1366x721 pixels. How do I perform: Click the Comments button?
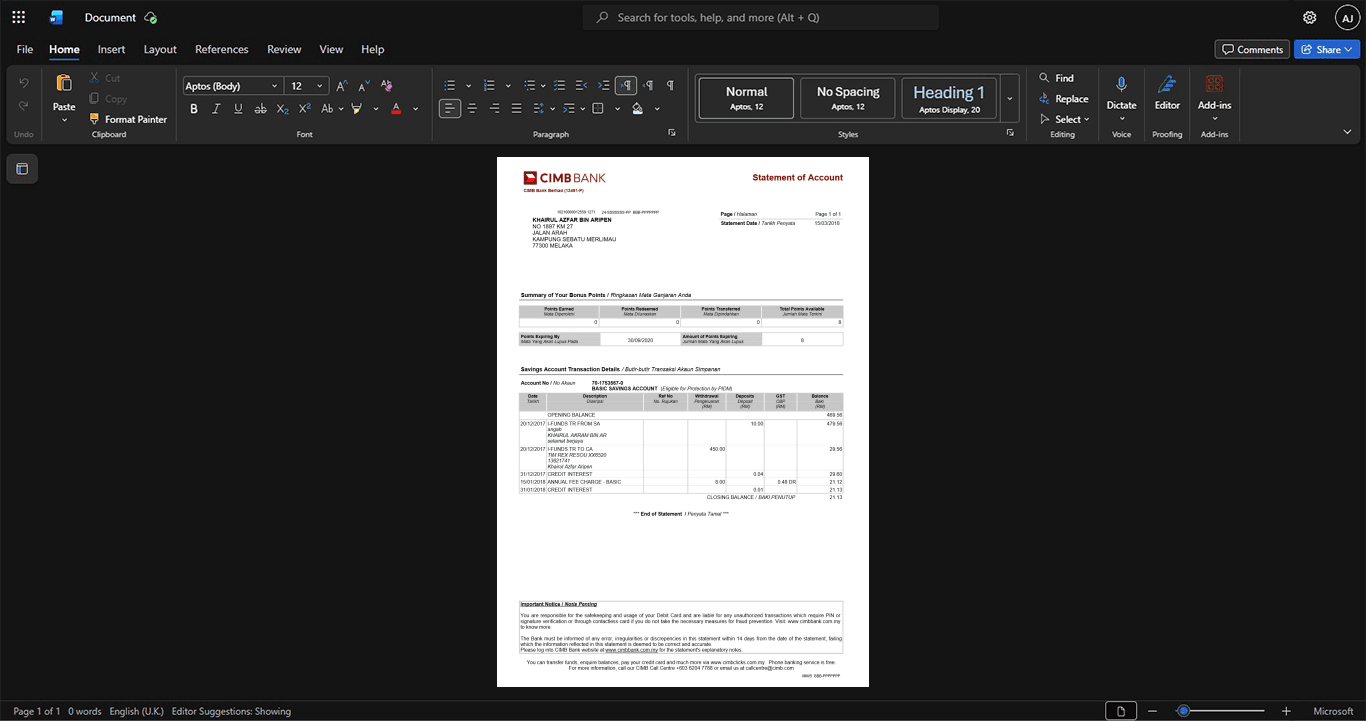[x=1252, y=49]
